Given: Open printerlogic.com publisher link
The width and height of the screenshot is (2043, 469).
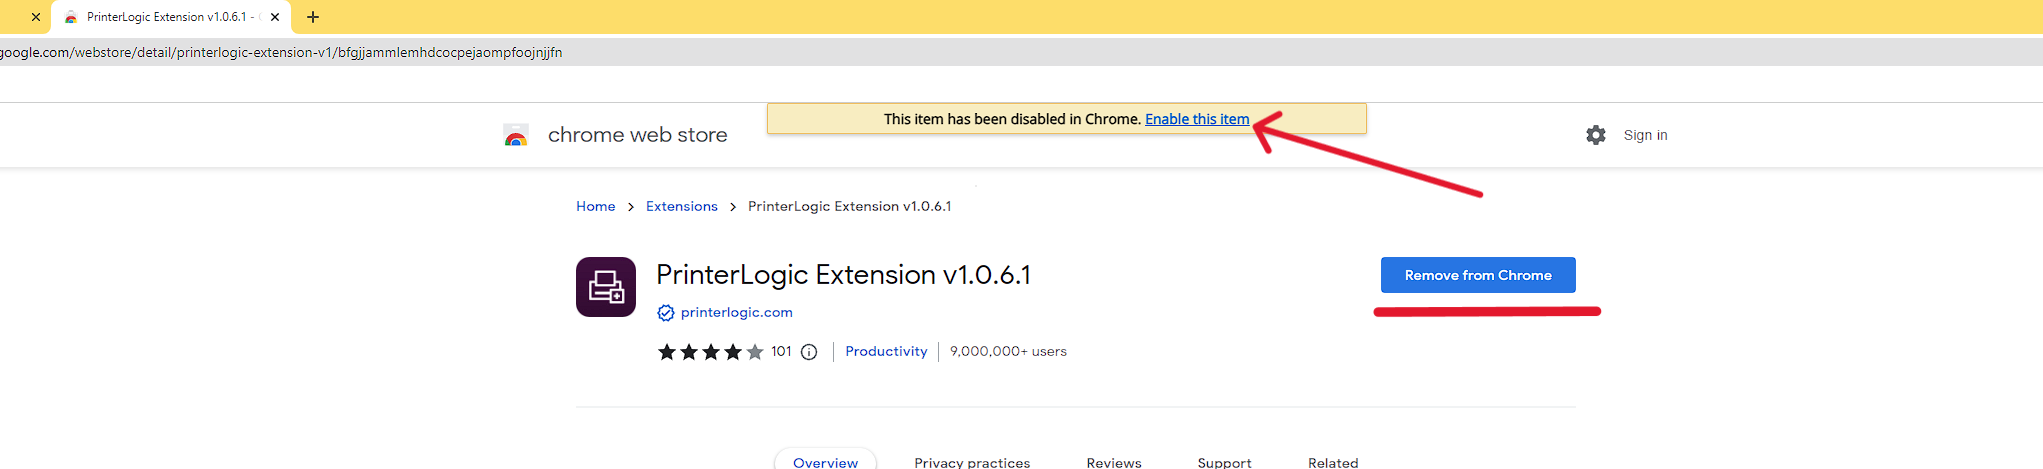Looking at the screenshot, I should pos(737,312).
